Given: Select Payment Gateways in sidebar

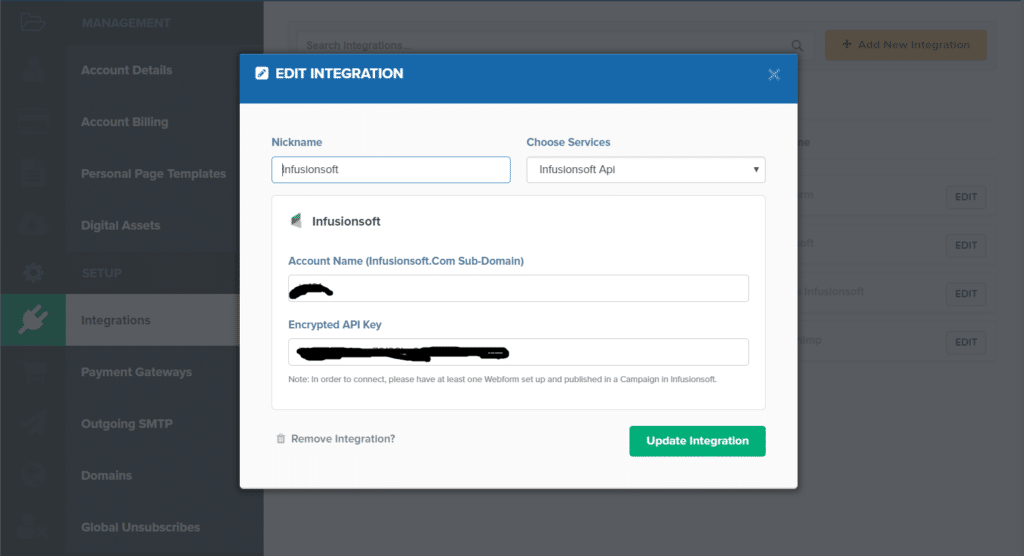Looking at the screenshot, I should (x=136, y=372).
